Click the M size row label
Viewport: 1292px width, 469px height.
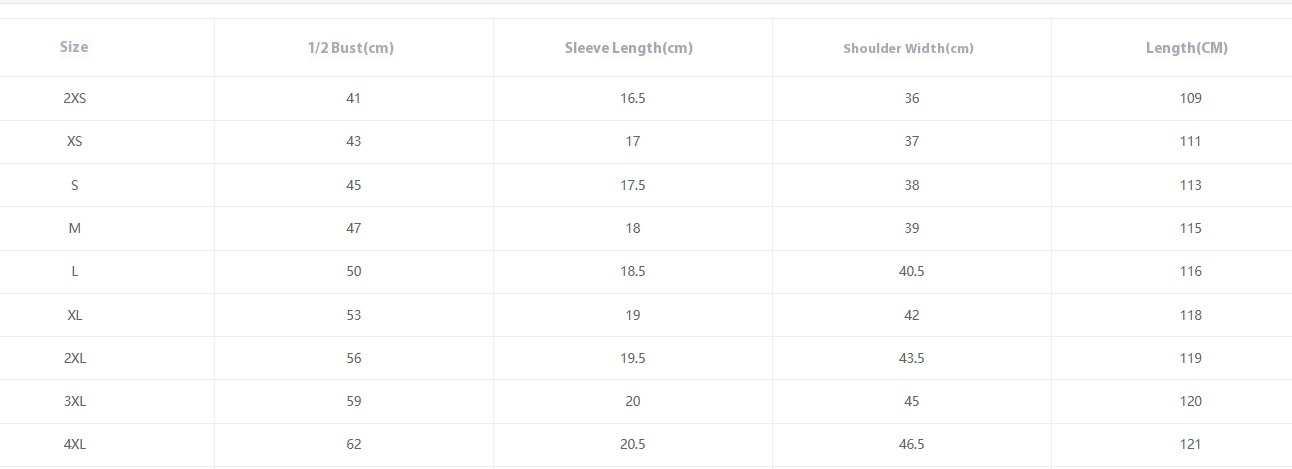point(74,228)
